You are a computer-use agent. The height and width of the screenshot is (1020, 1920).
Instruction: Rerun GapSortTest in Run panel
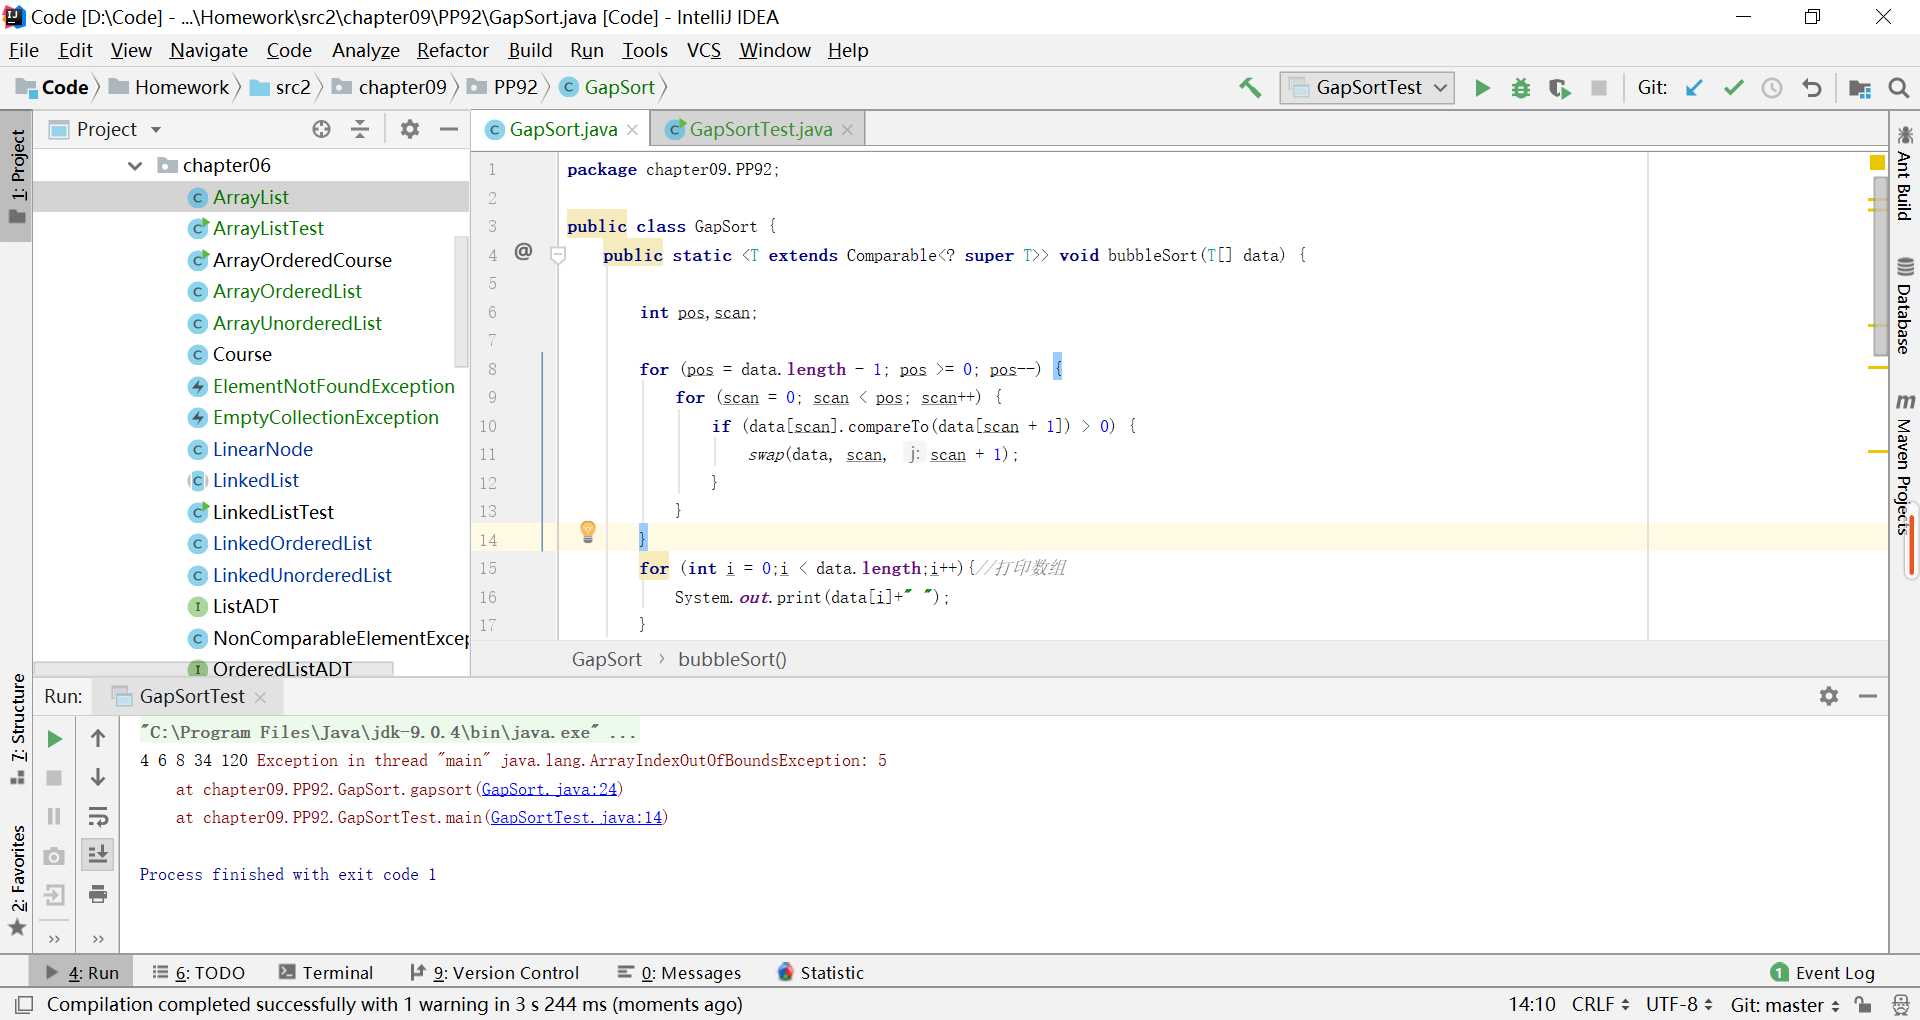coord(54,739)
